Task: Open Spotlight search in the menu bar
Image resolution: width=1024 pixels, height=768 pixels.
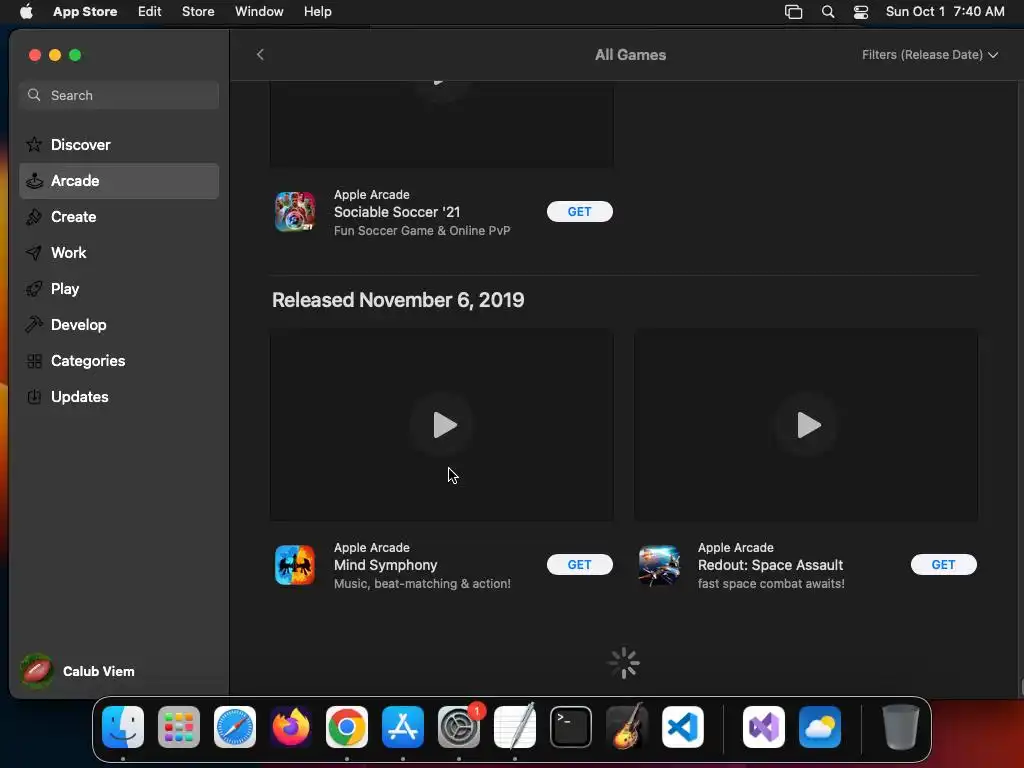Action: [x=827, y=12]
